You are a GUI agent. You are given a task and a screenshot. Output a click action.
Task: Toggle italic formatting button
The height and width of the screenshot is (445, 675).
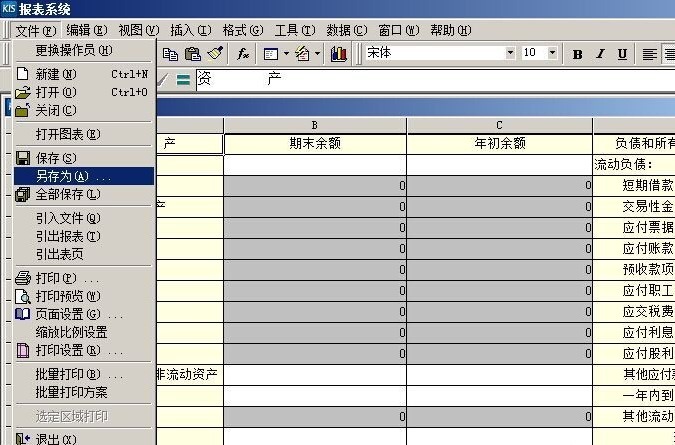point(600,54)
